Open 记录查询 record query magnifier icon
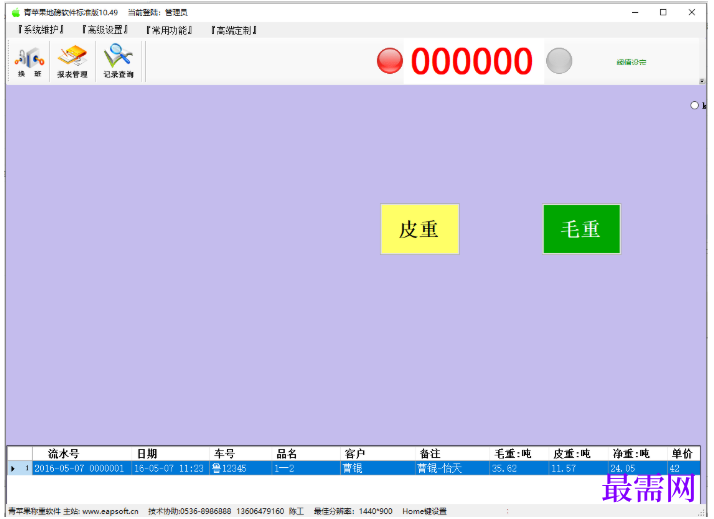The image size is (714, 519). 118,61
